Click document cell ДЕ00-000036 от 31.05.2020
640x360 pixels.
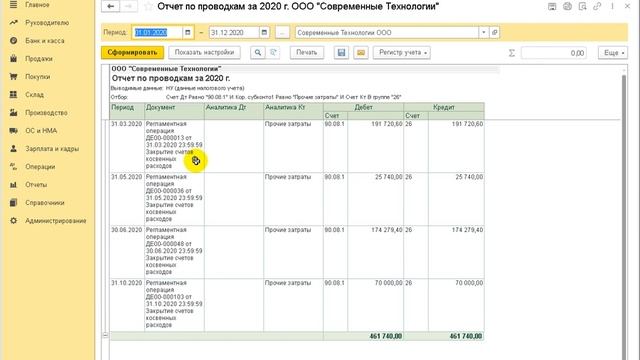(174, 198)
